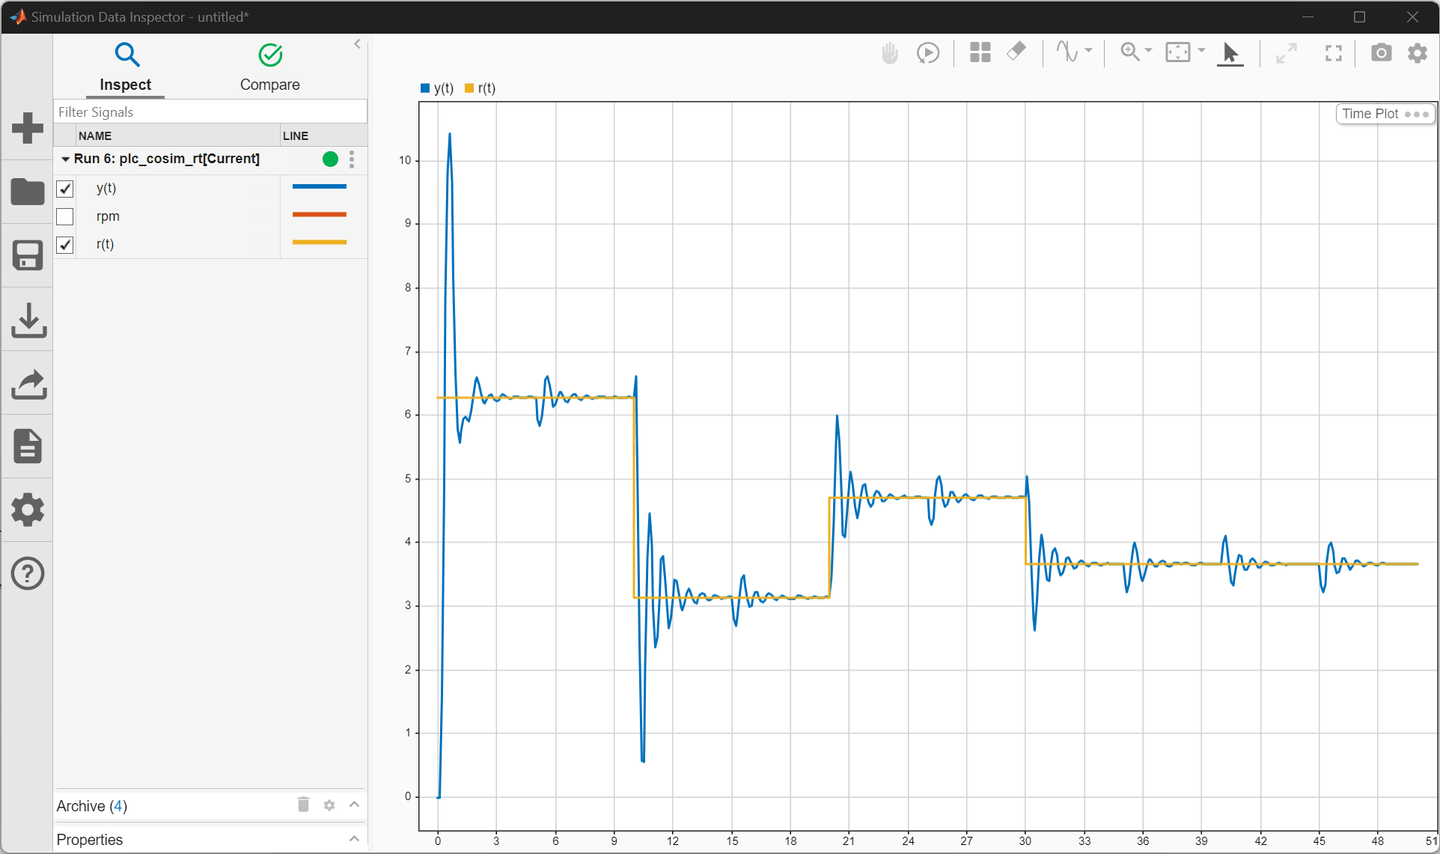Image resolution: width=1440 pixels, height=854 pixels.
Task: Open the zoom mode dropdown arrow
Action: (1146, 52)
